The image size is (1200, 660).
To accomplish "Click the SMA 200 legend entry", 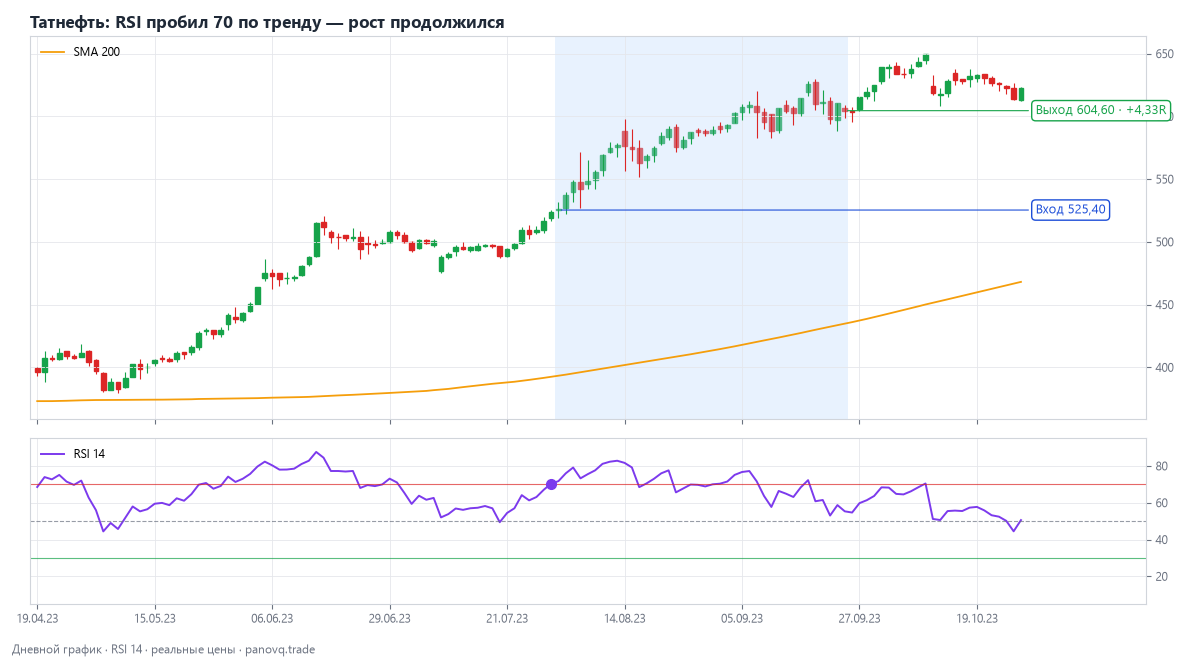I will pyautogui.click(x=80, y=52).
